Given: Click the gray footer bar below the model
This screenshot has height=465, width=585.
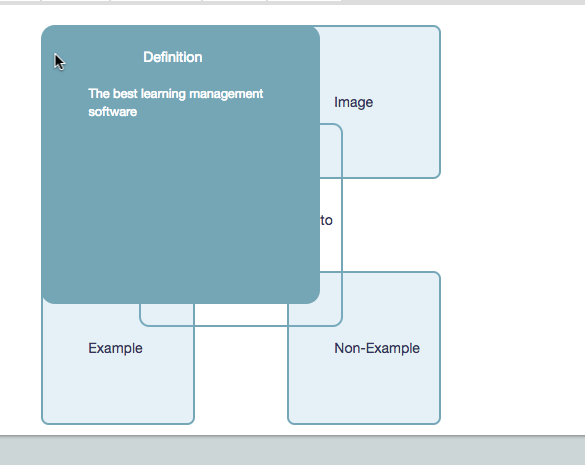Looking at the screenshot, I should 292,450.
